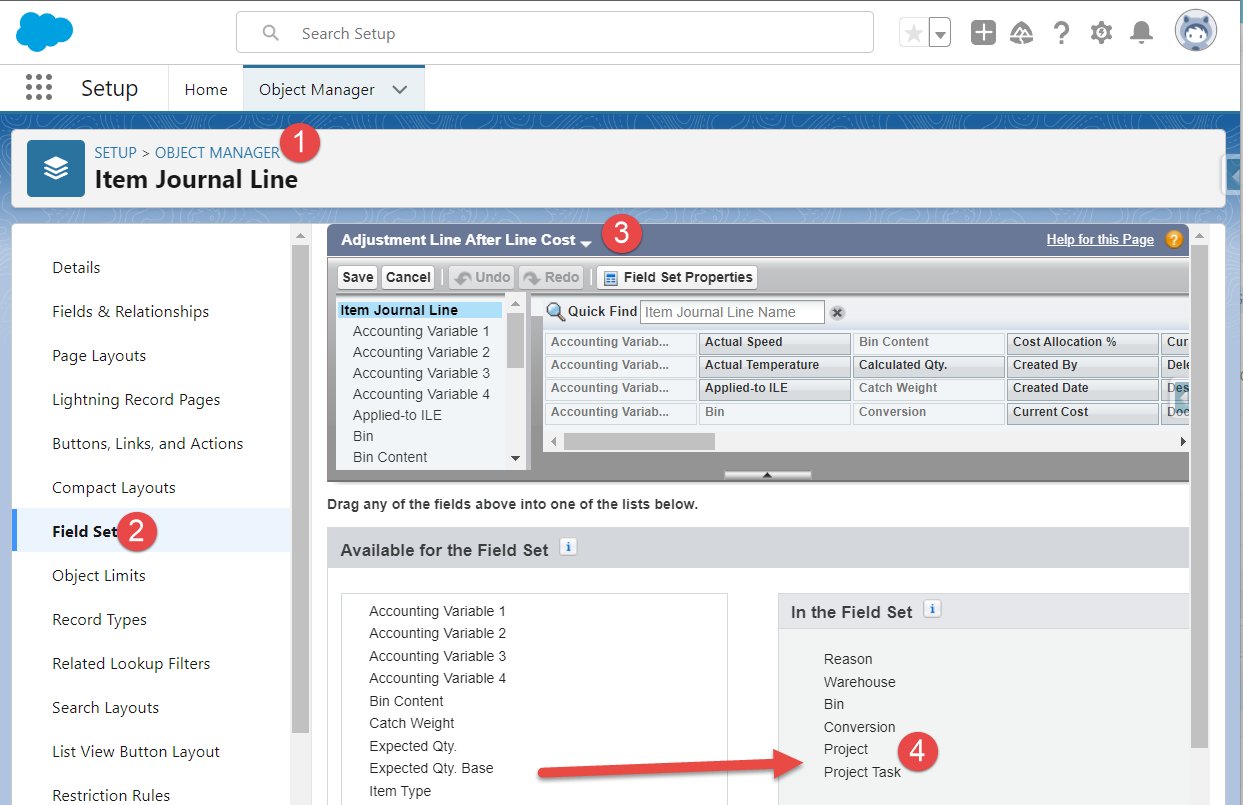Image resolution: width=1243 pixels, height=805 pixels.
Task: Click the Save button
Action: pos(357,277)
